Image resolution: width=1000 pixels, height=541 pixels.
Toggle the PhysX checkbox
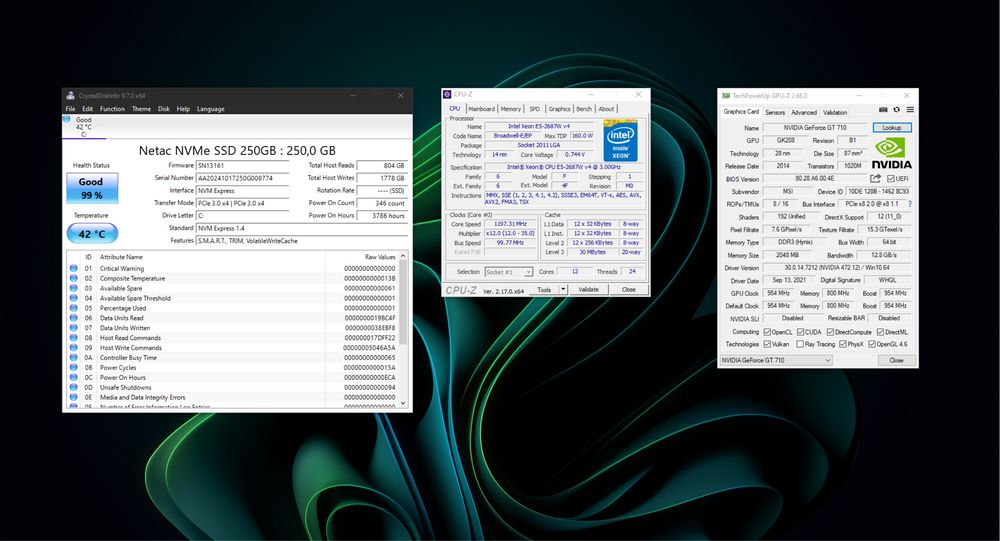click(842, 344)
